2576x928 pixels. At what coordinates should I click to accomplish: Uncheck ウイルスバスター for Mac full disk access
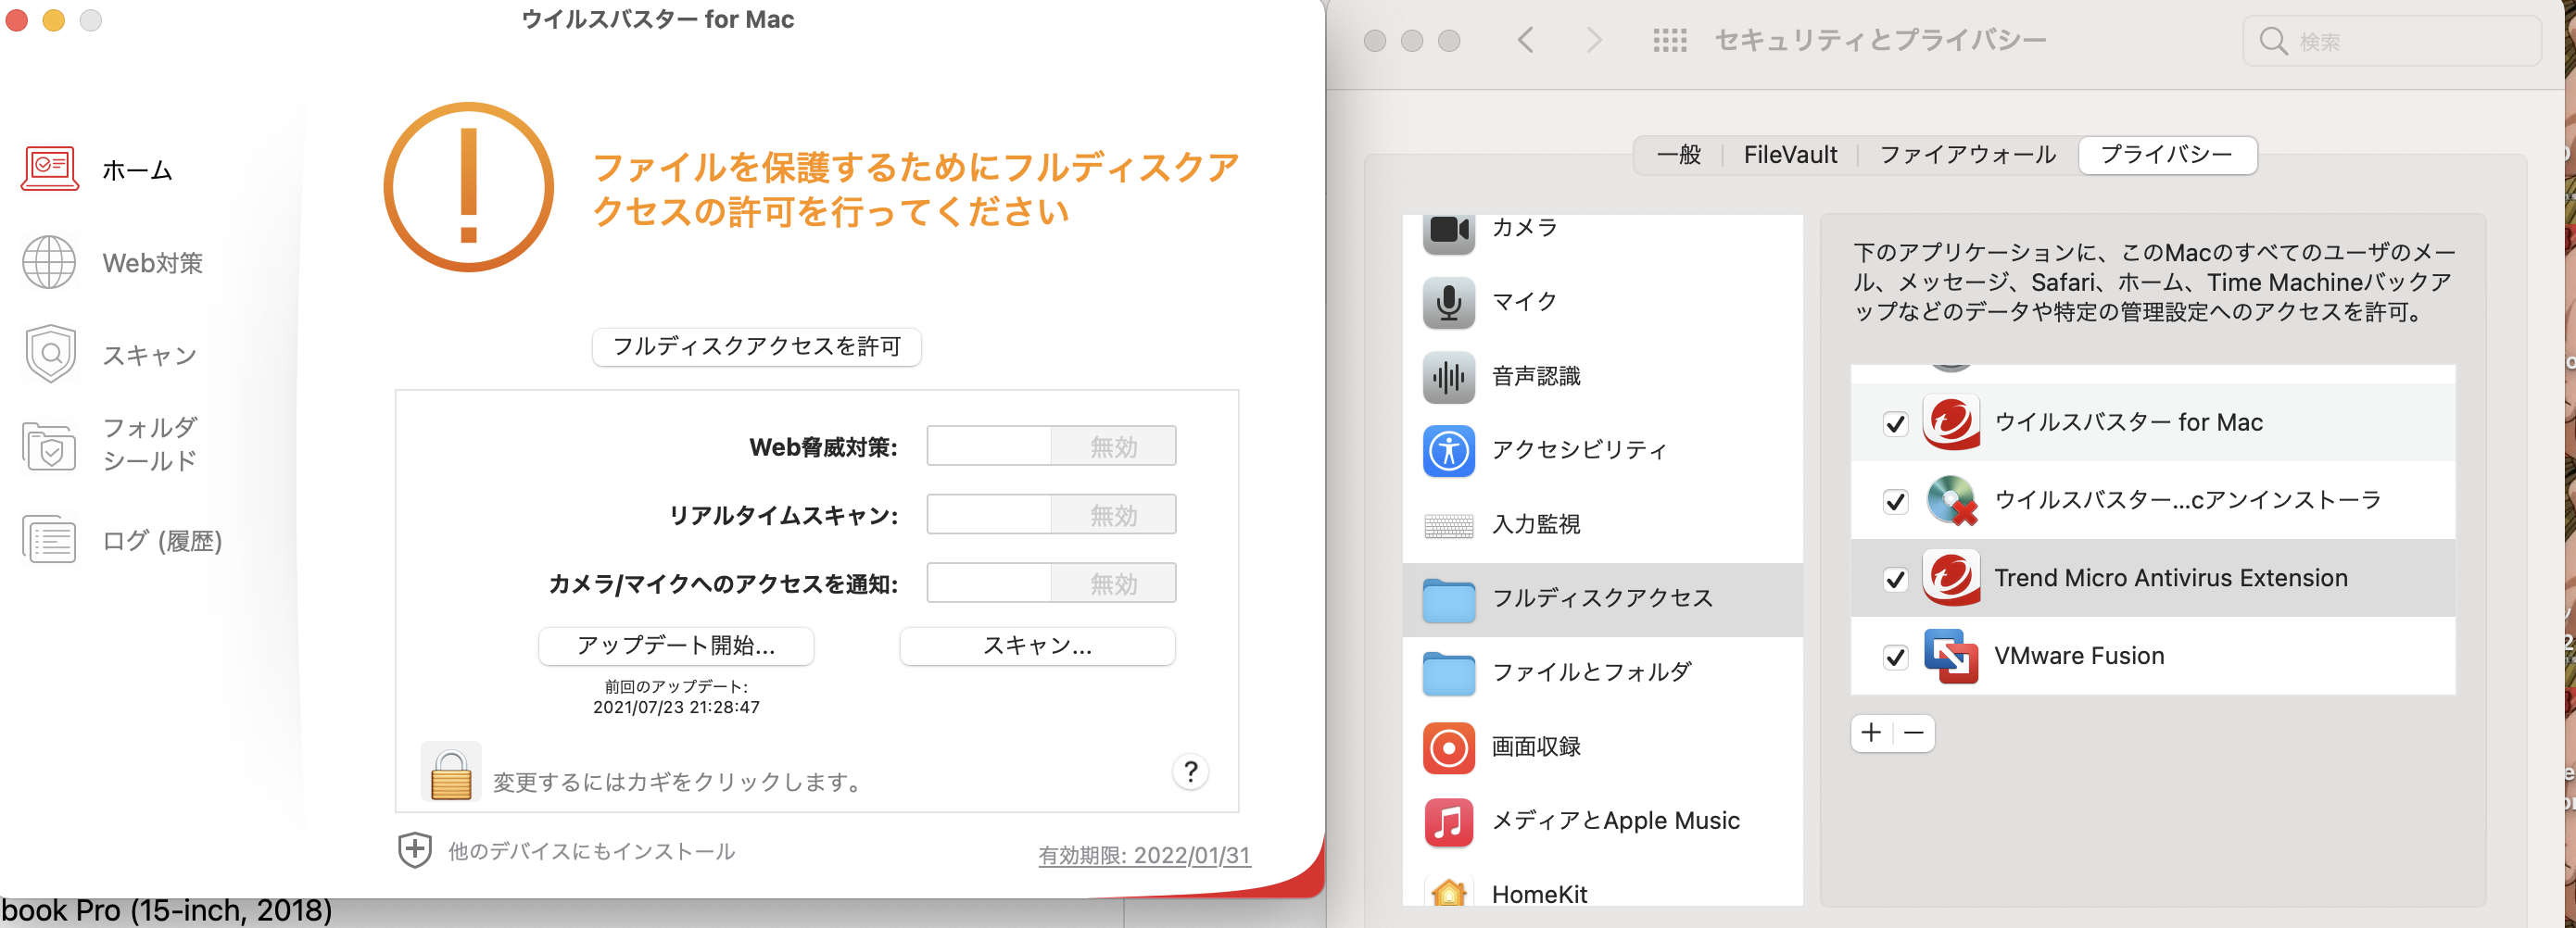click(1895, 424)
